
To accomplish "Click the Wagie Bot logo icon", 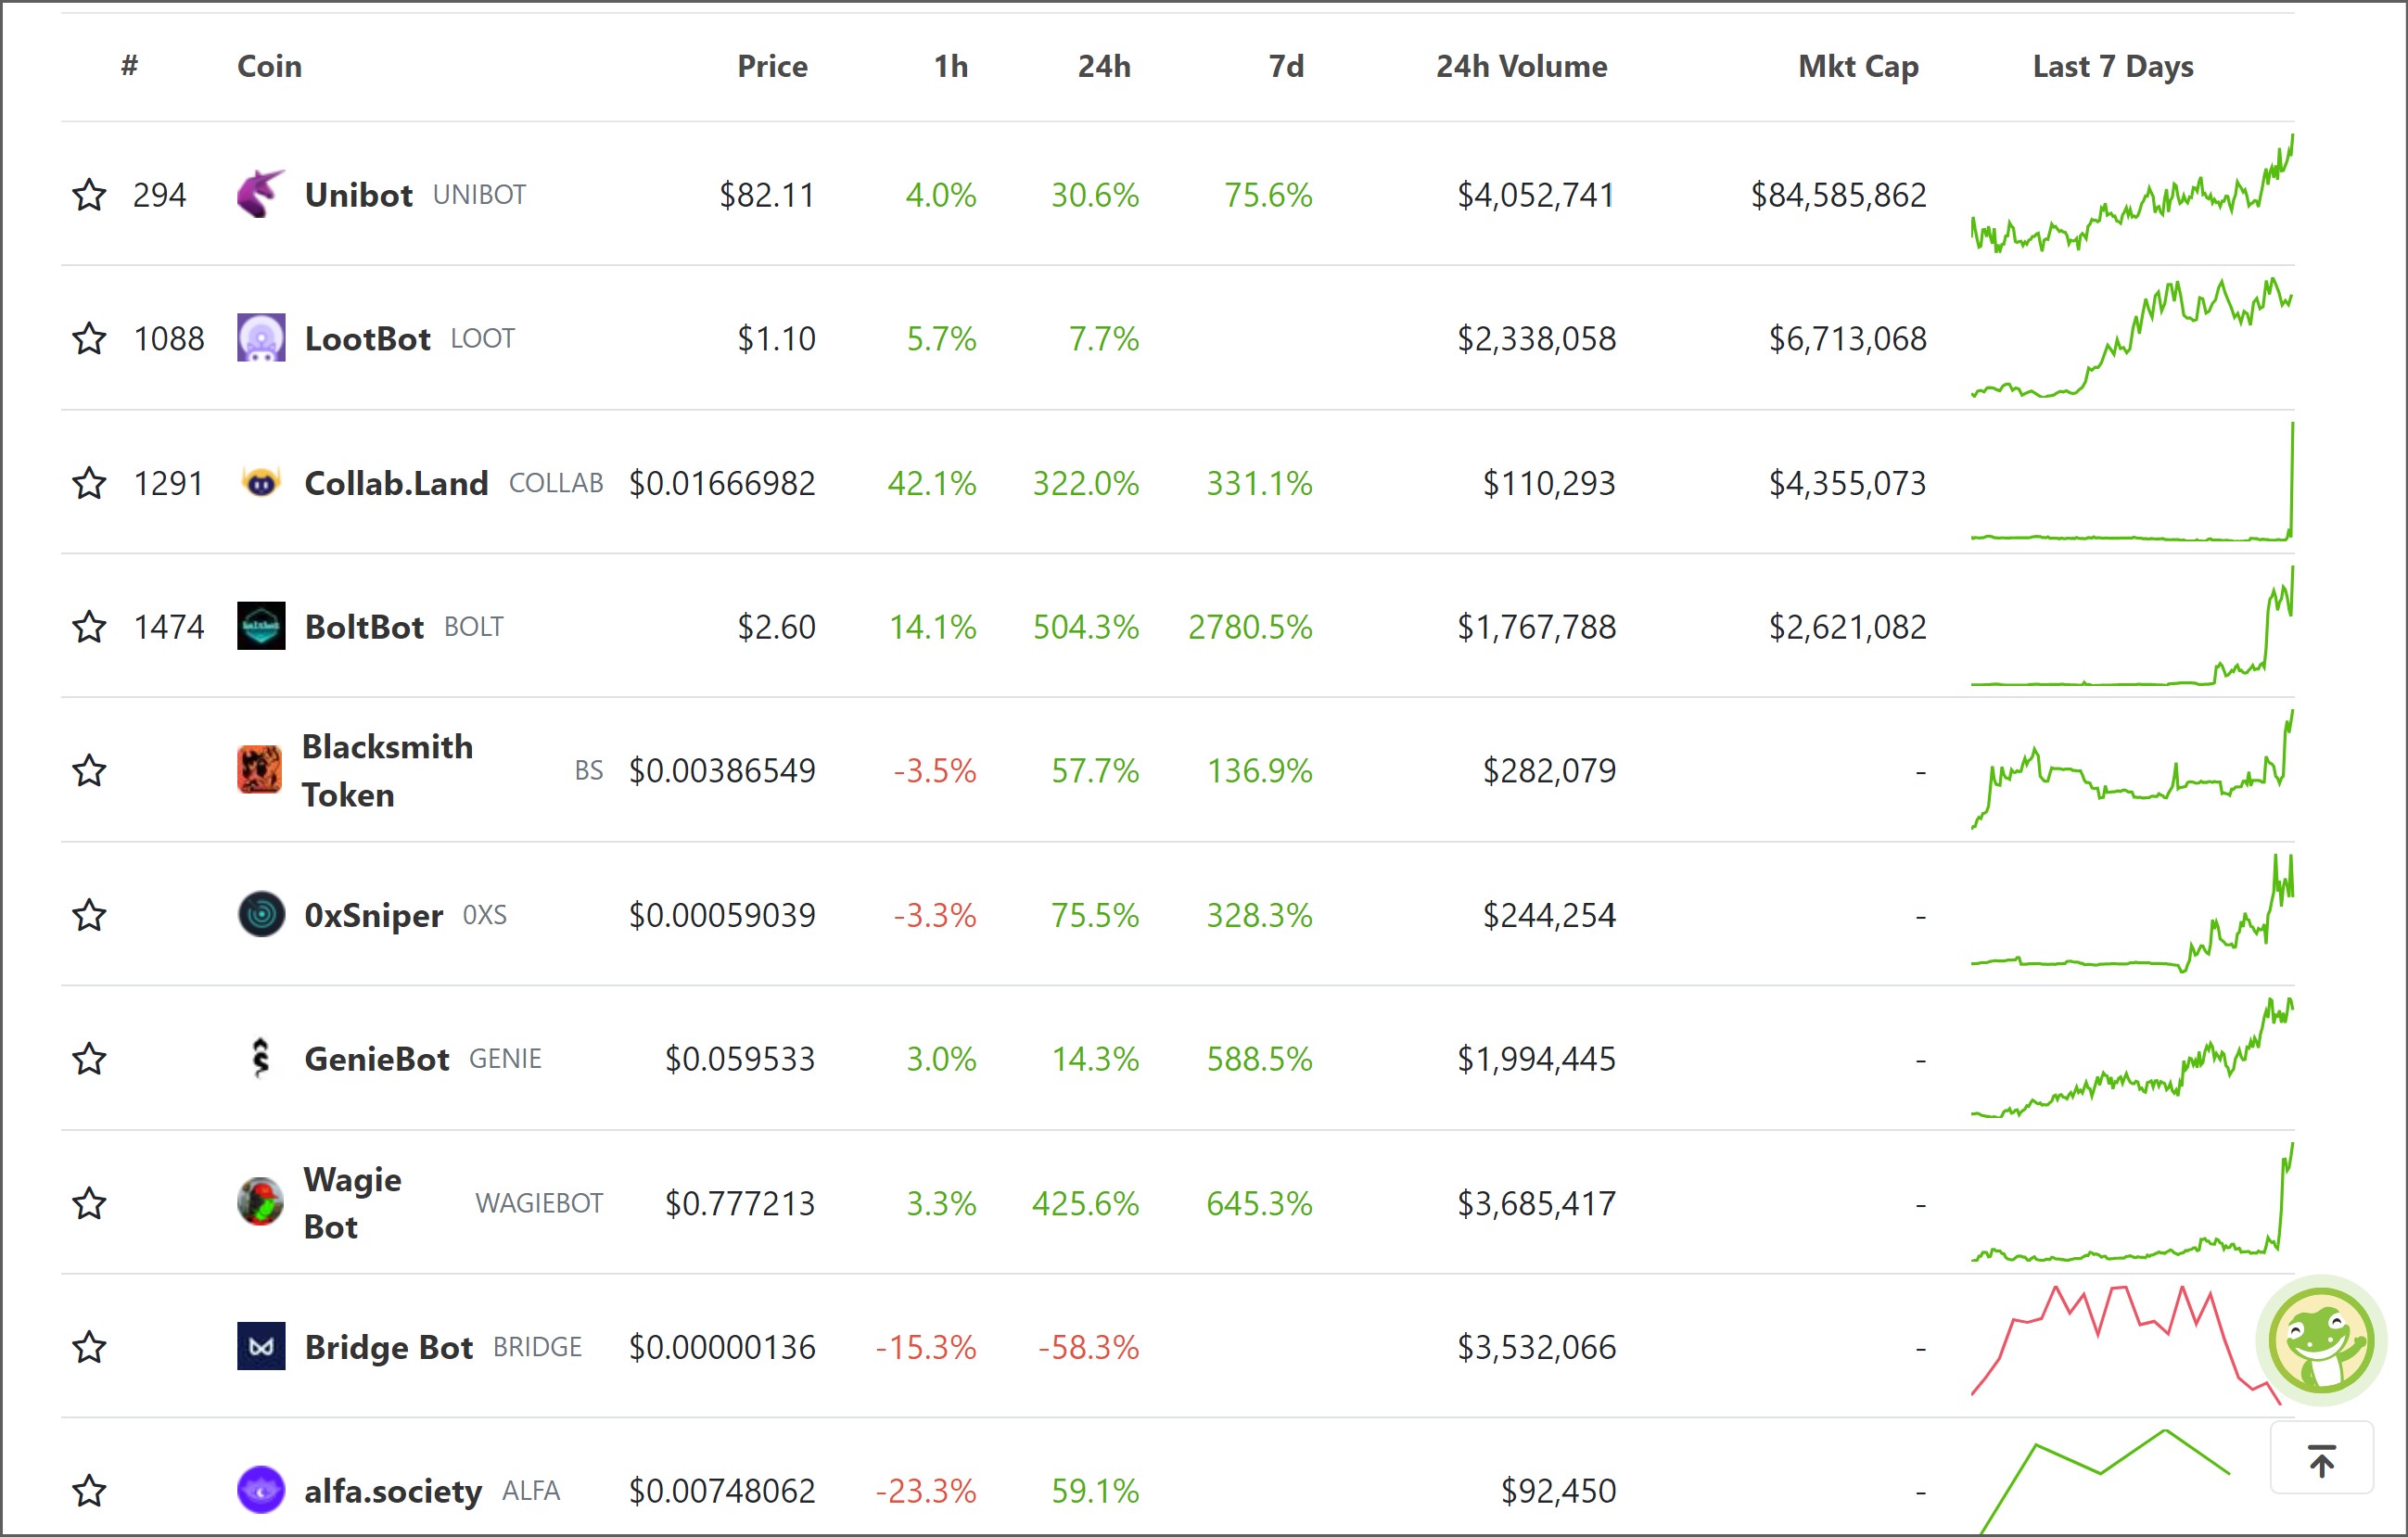I will (x=260, y=1202).
